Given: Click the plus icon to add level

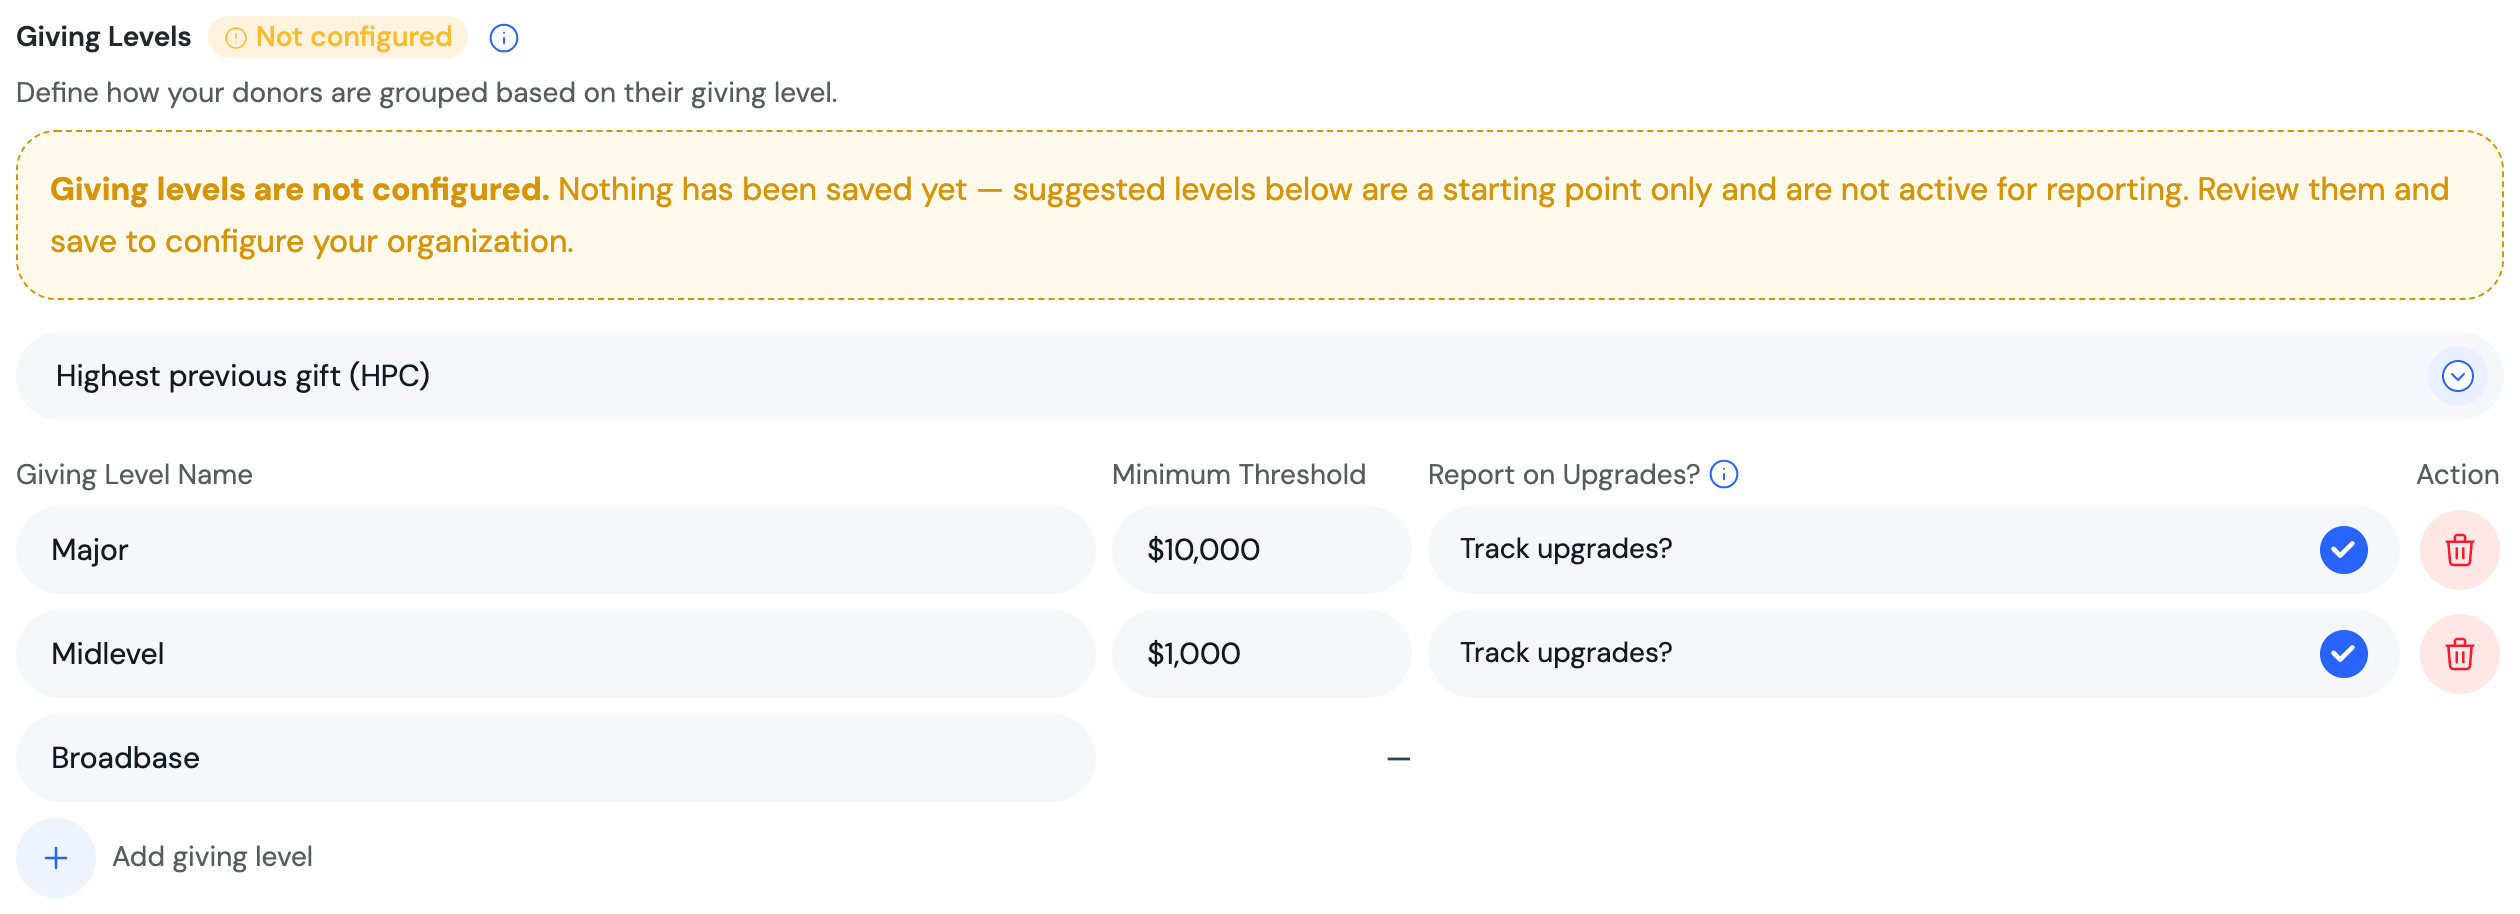Looking at the screenshot, I should click(56, 858).
